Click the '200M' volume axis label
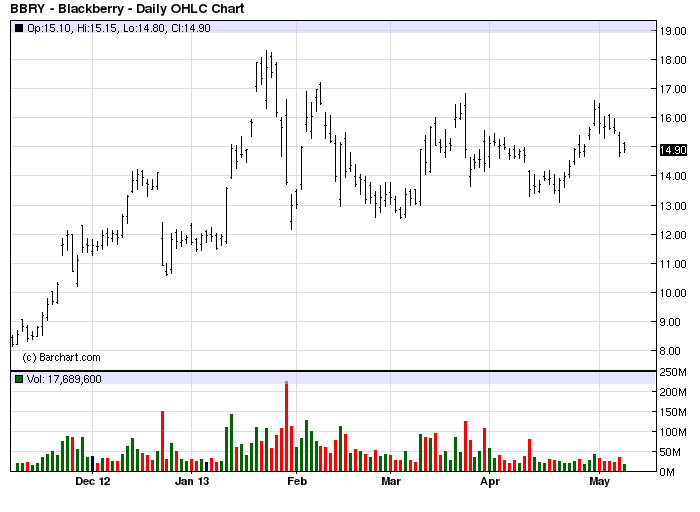This screenshot has width=700, height=512. pos(673,392)
